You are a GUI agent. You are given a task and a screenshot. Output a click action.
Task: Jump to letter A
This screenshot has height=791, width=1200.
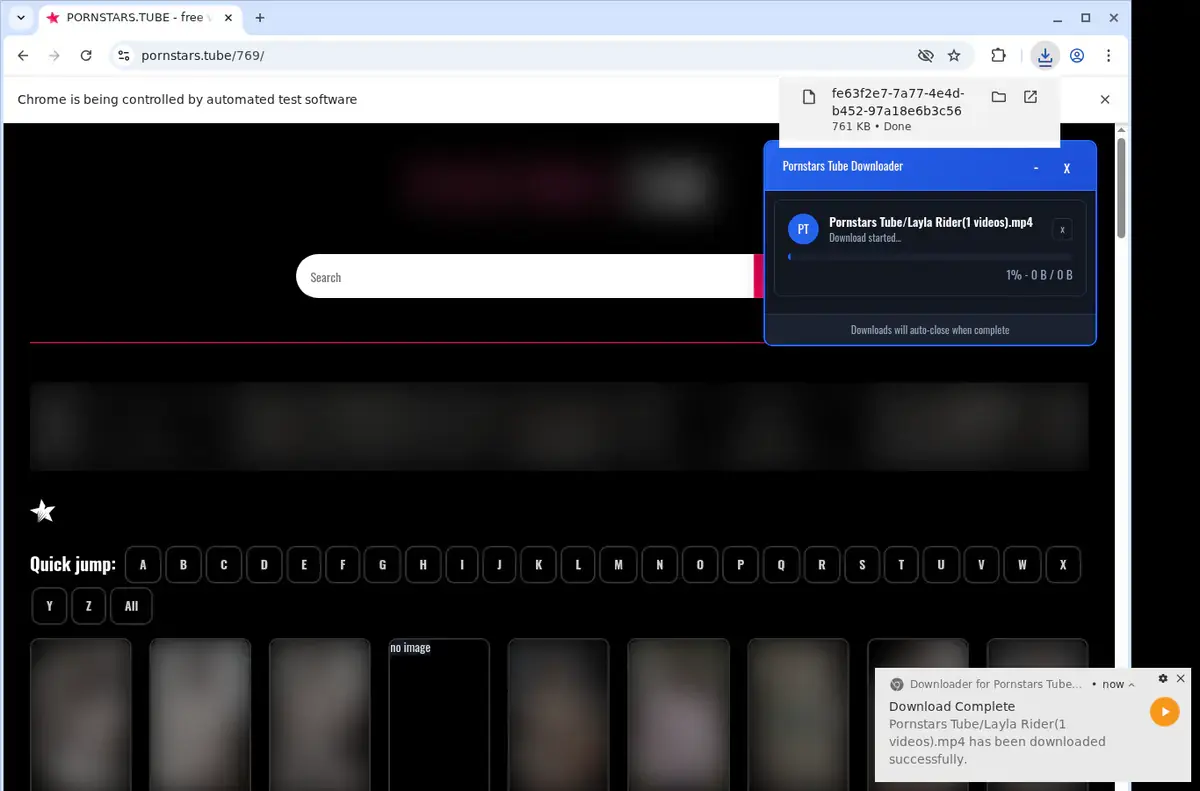(143, 564)
